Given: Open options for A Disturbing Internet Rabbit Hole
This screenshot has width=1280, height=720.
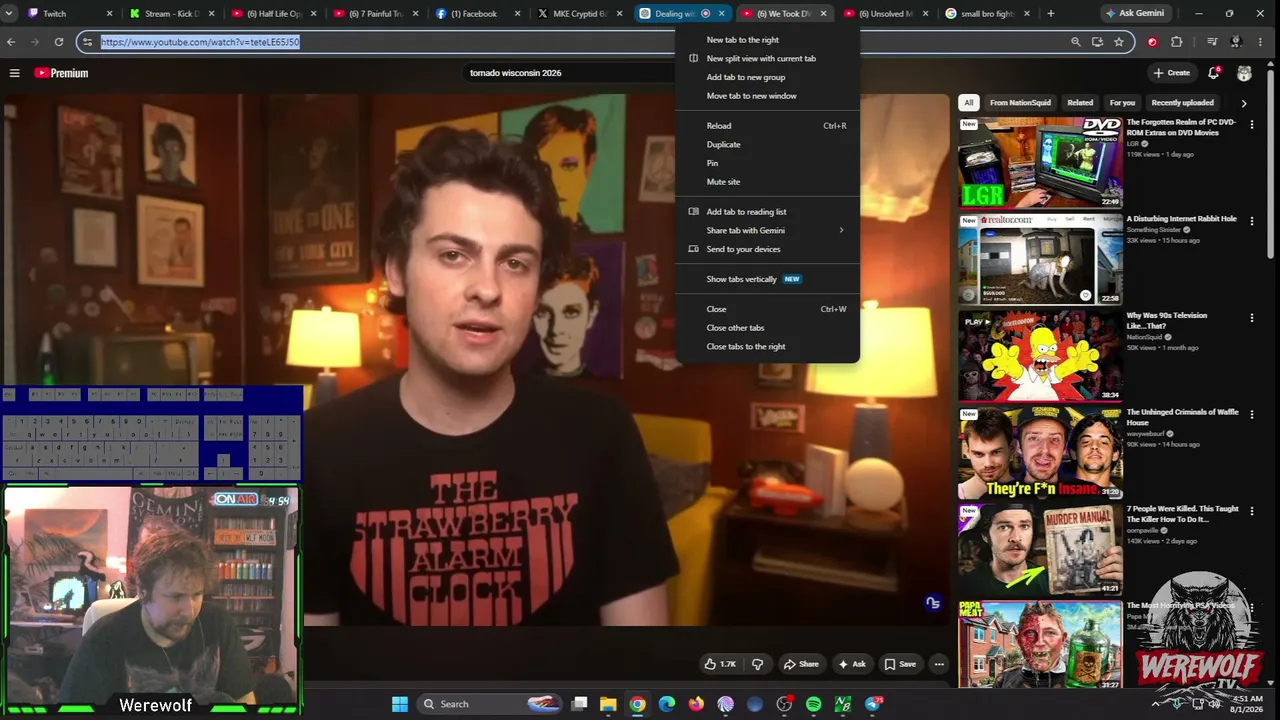Looking at the screenshot, I should [x=1251, y=220].
